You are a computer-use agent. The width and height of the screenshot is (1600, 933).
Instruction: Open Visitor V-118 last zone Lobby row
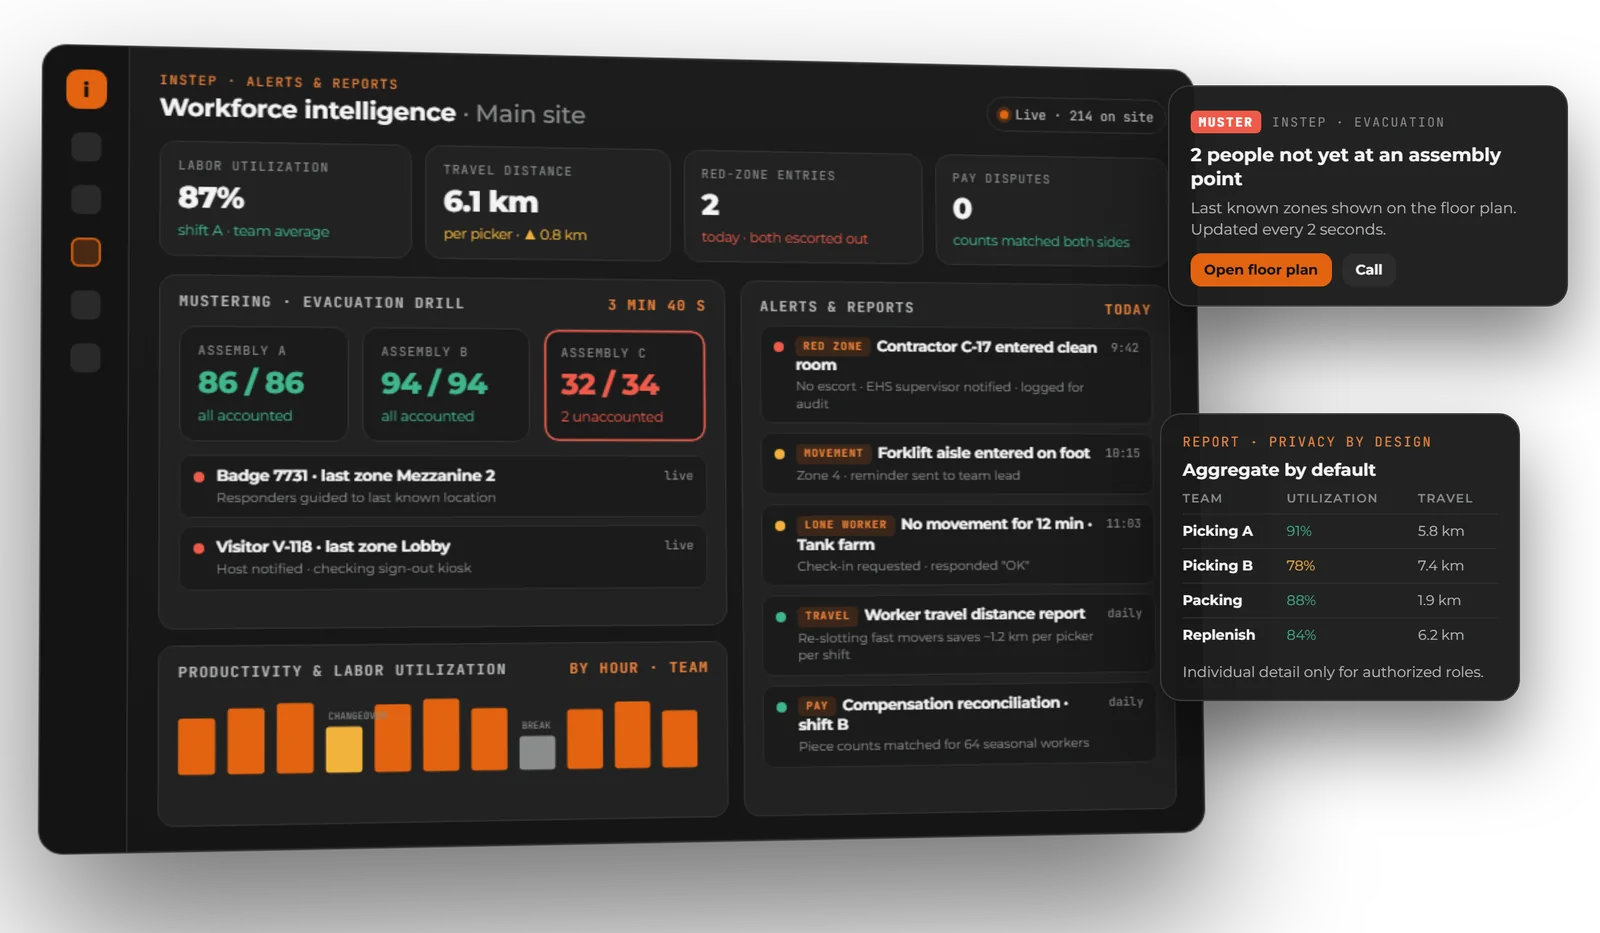[x=443, y=557]
